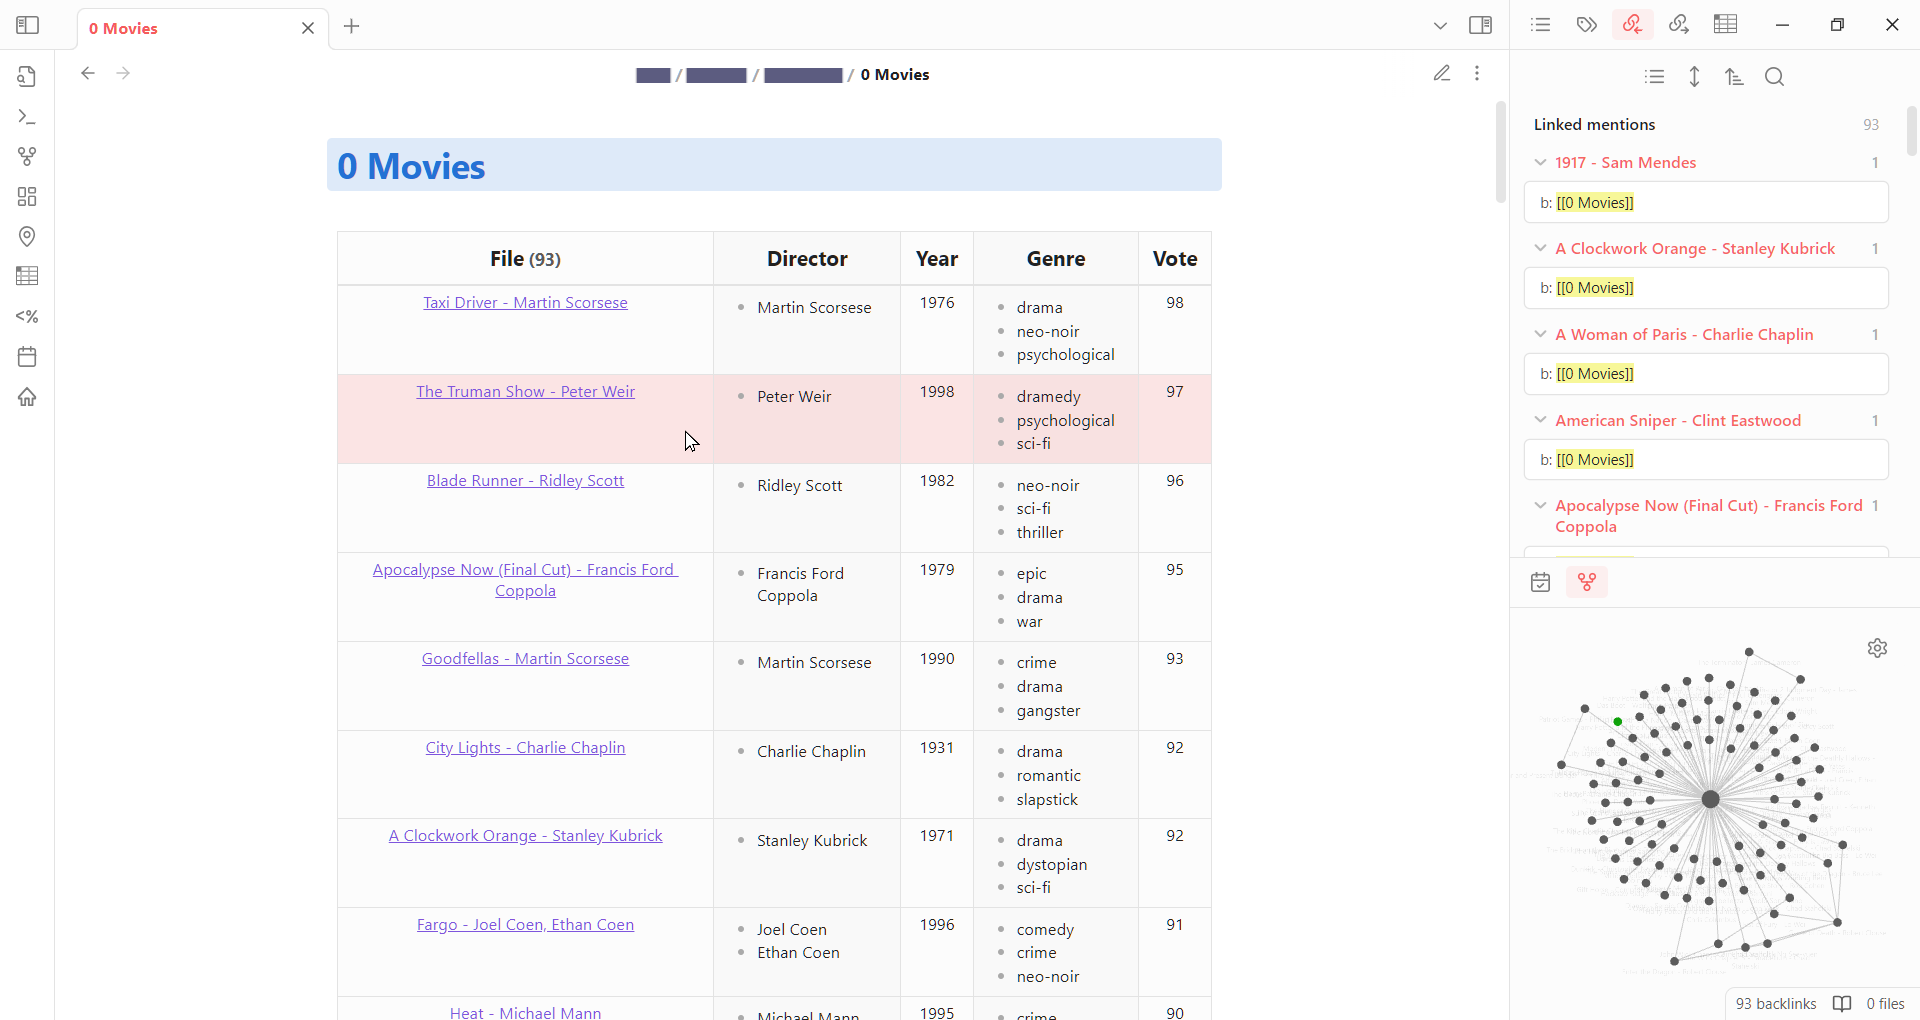Open Goodfellas - Martin Scorsese link

(x=525, y=659)
